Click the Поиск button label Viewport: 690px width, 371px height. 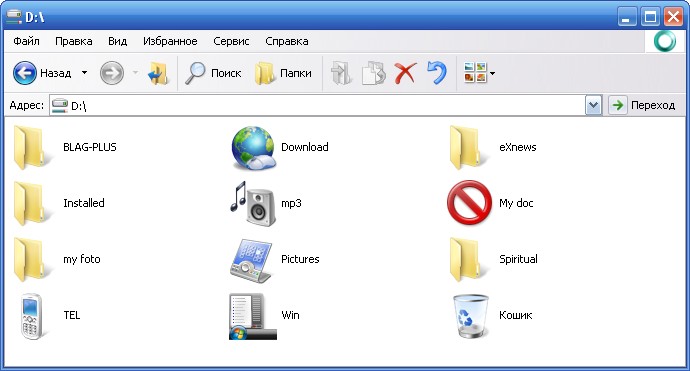[226, 73]
